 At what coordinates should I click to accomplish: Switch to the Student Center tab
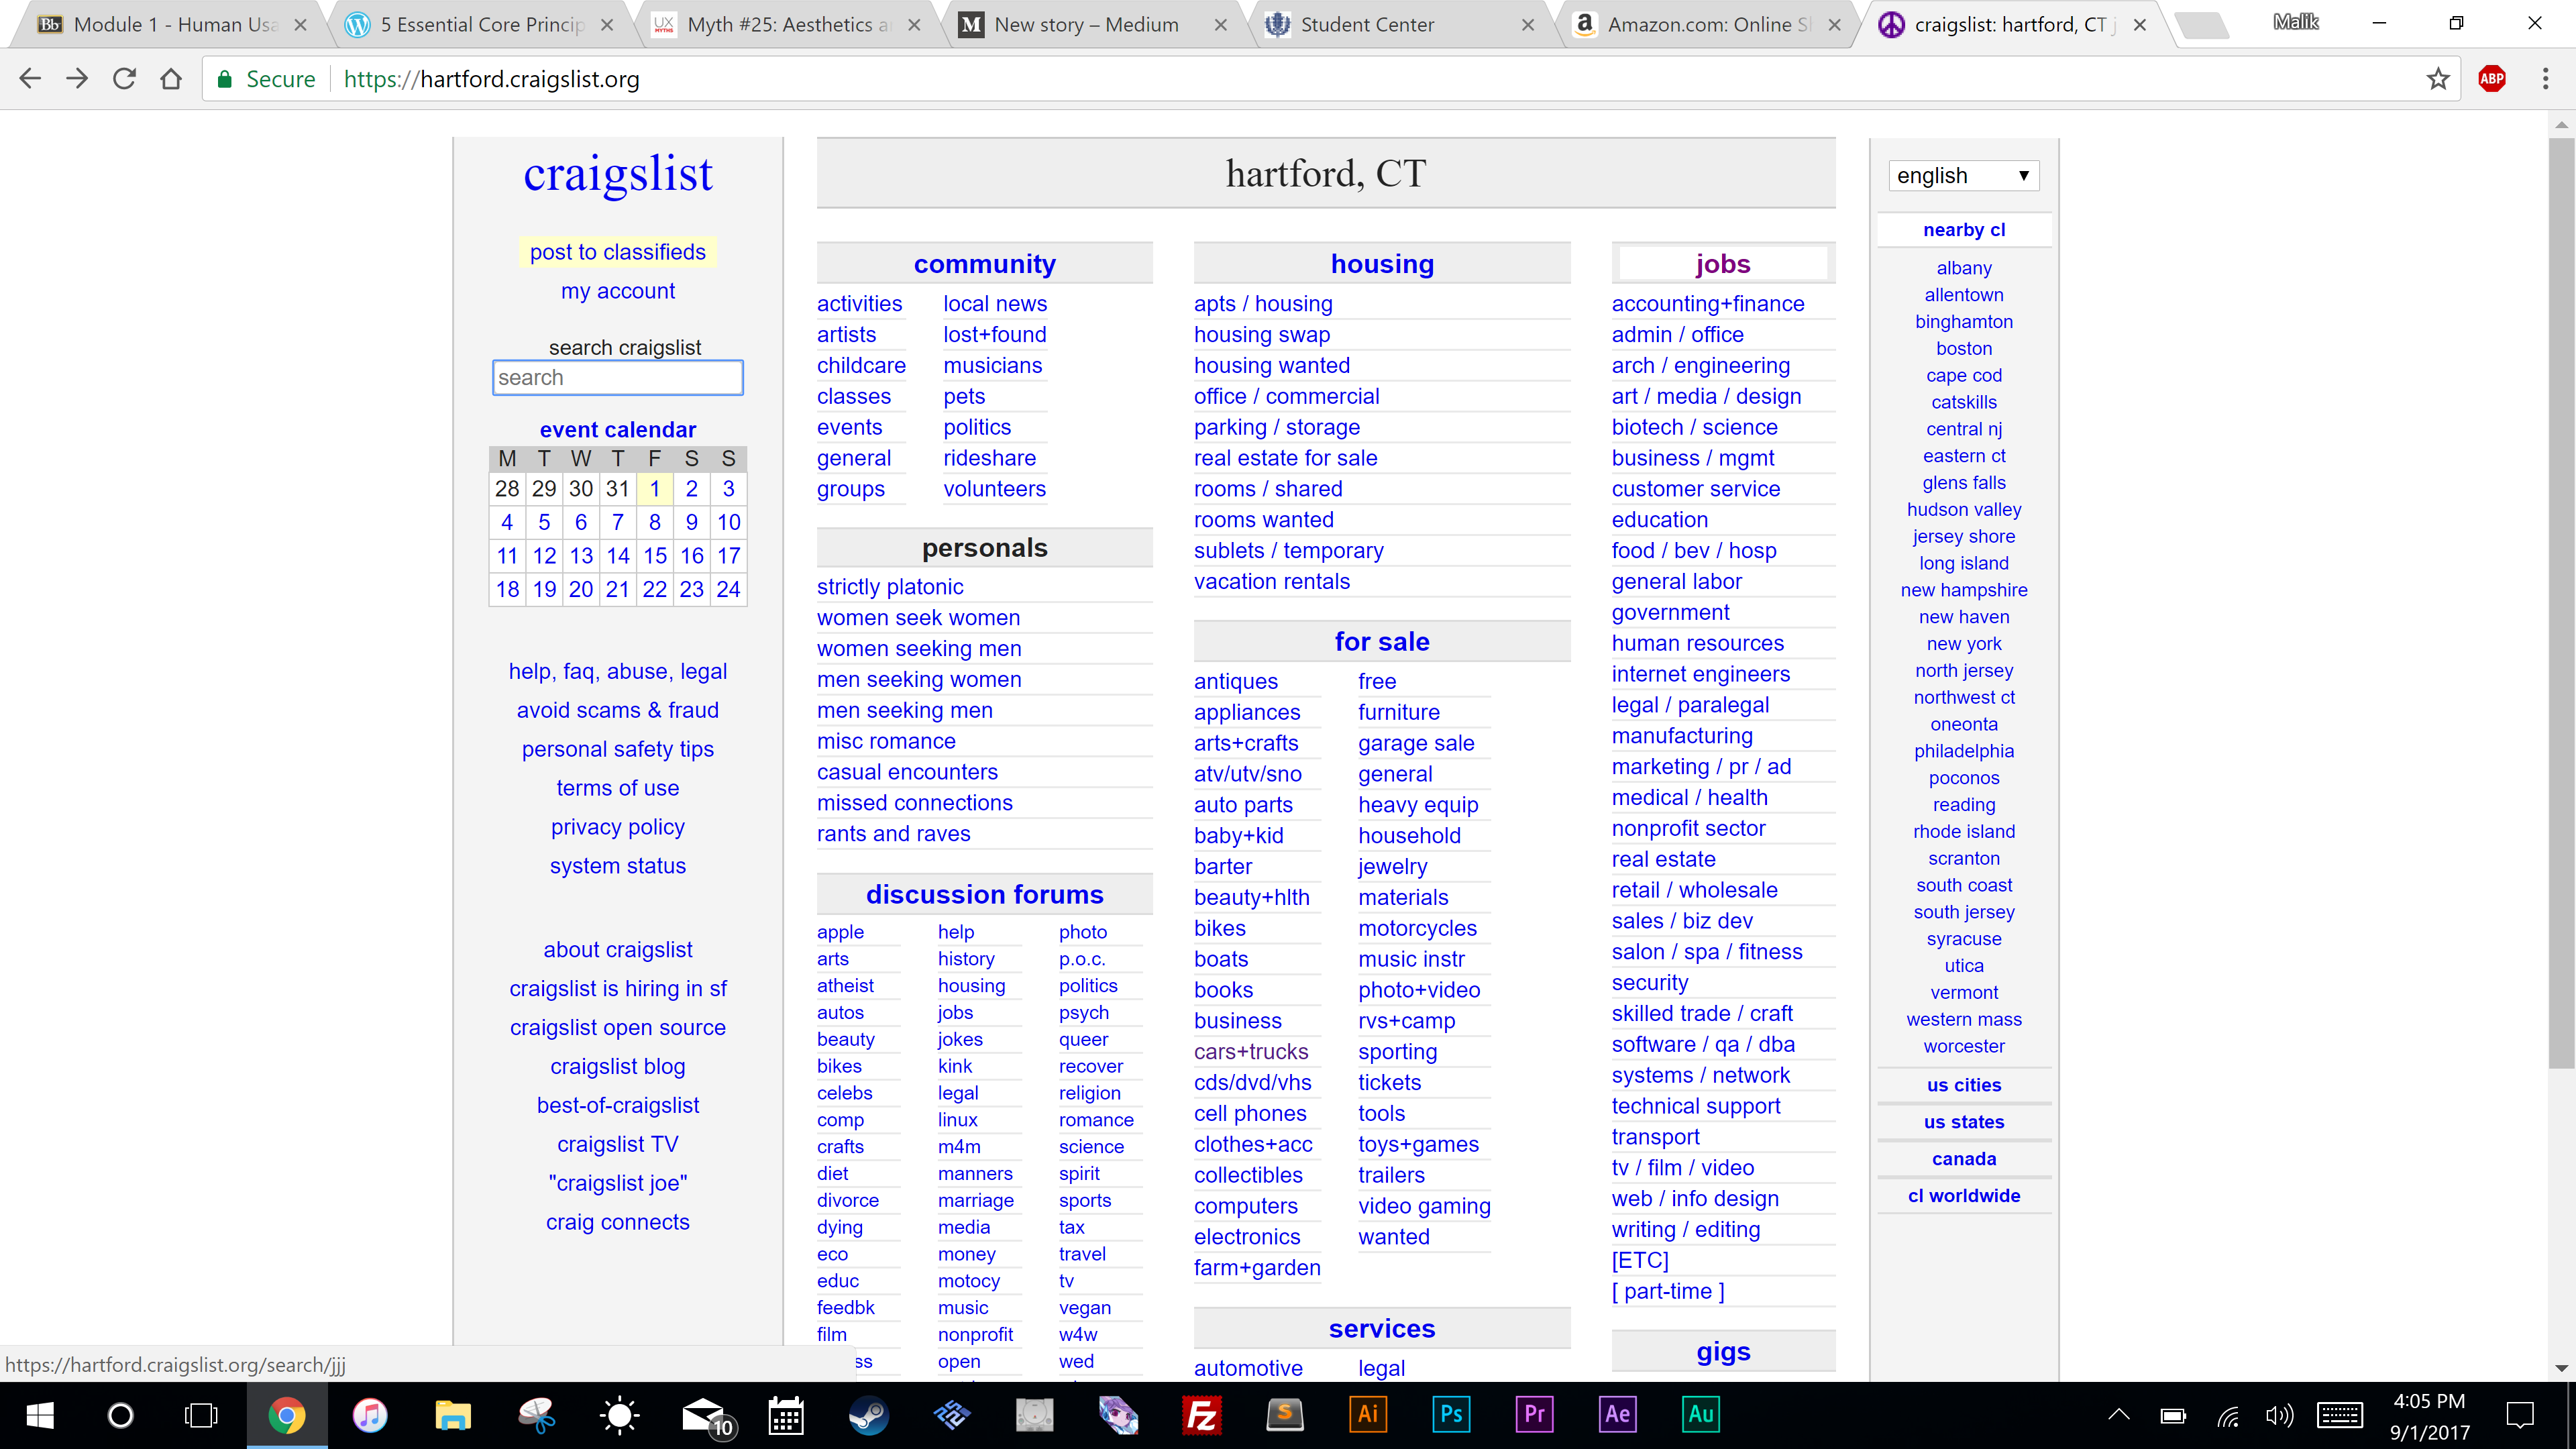point(1367,25)
